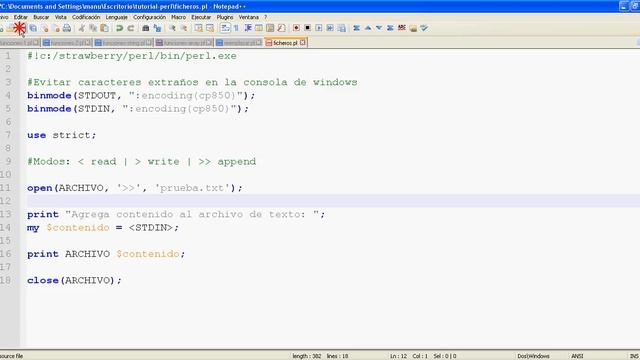Toggle synchronized horizontal scrolling icon
The image size is (640, 360).
210,28
